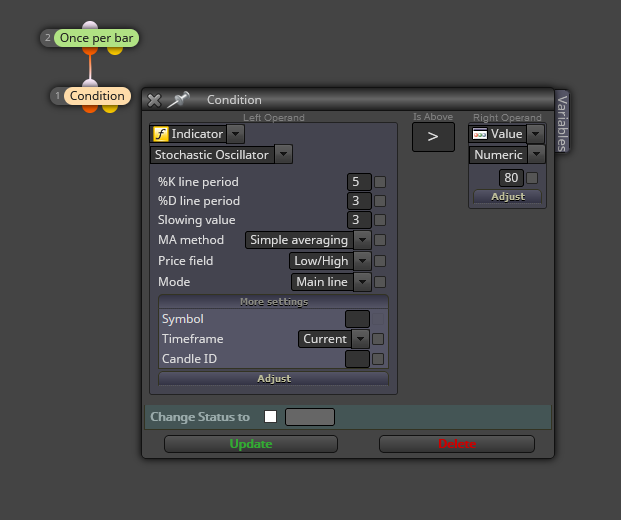Click the Symbol input field

(357, 319)
